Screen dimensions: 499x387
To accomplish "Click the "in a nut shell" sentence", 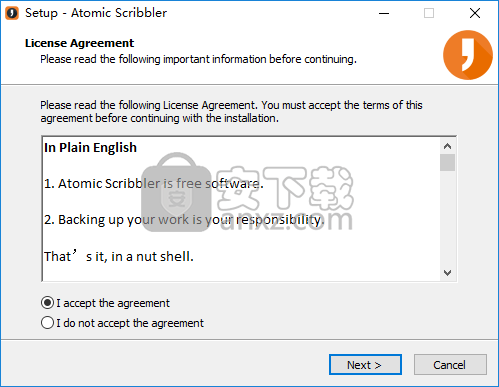I will click(119, 256).
